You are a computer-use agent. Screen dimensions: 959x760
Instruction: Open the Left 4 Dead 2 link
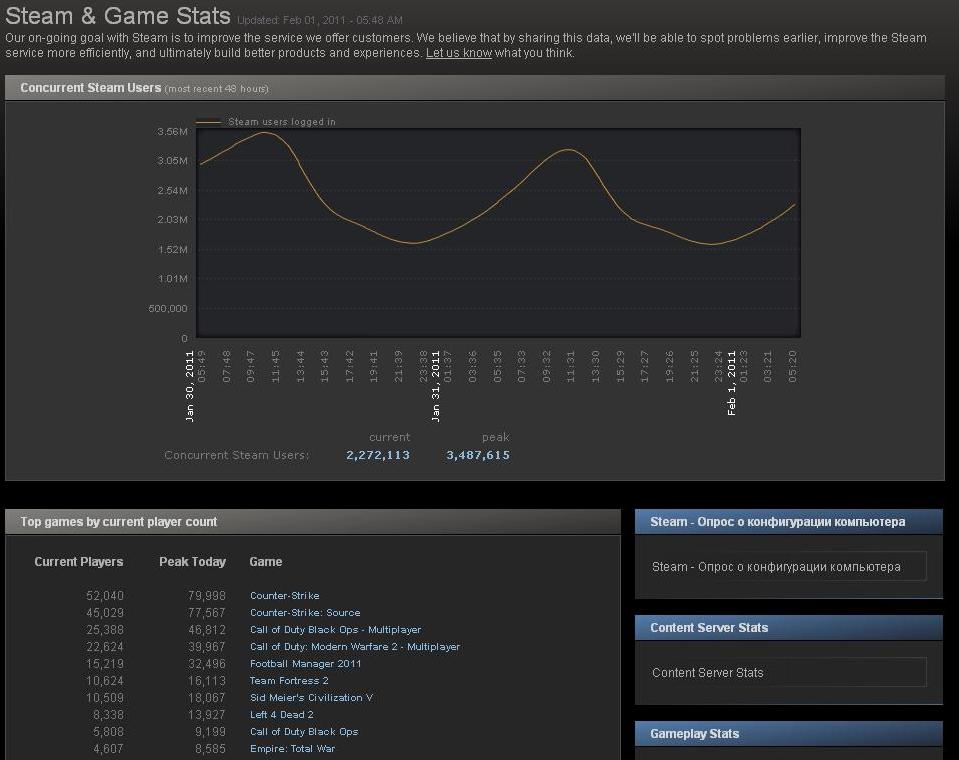(x=281, y=715)
